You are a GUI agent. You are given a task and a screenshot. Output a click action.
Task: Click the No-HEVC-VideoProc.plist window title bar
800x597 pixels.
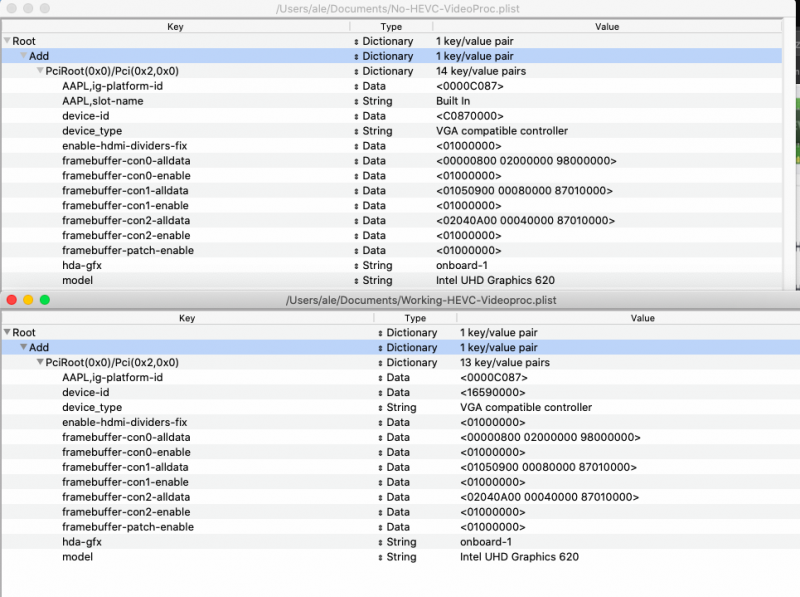pyautogui.click(x=400, y=8)
